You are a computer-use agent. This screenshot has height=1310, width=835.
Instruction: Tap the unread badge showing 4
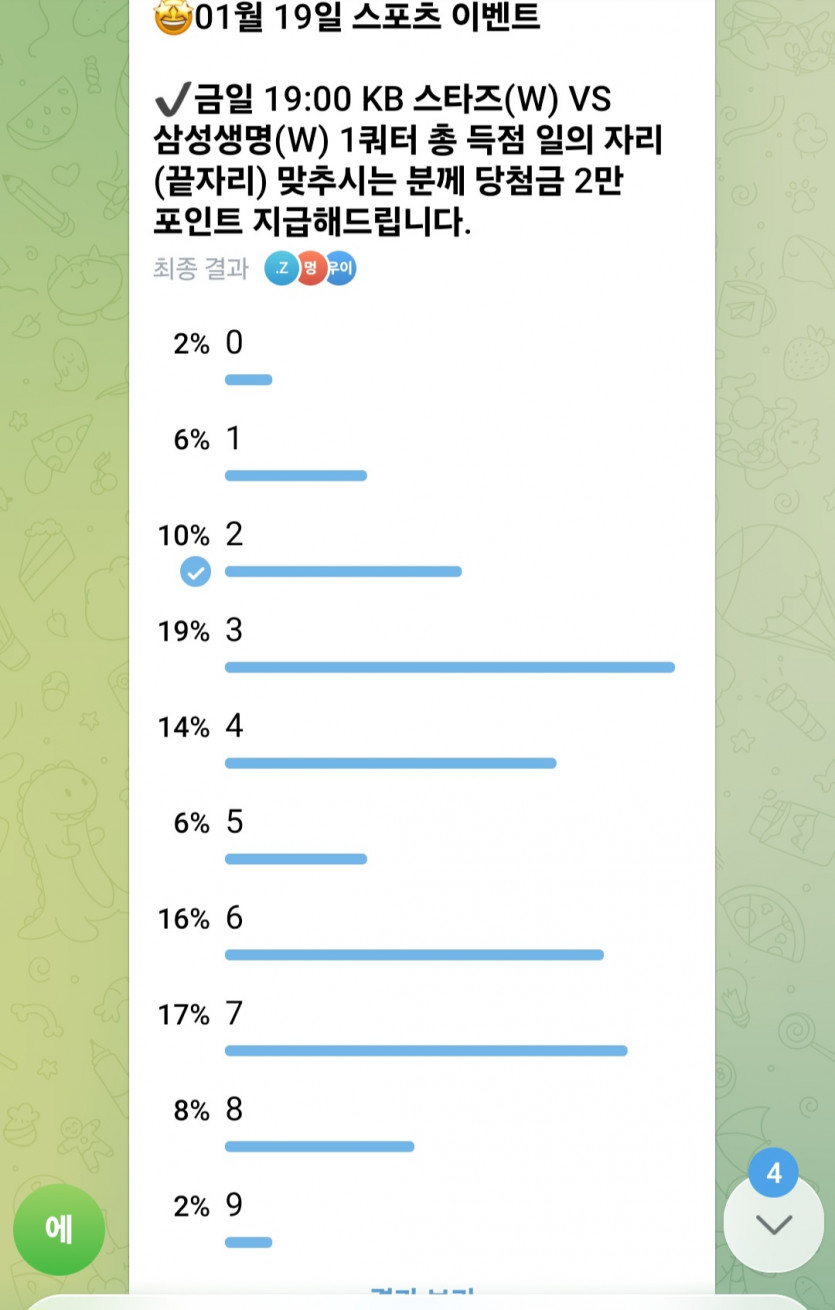(x=773, y=1173)
